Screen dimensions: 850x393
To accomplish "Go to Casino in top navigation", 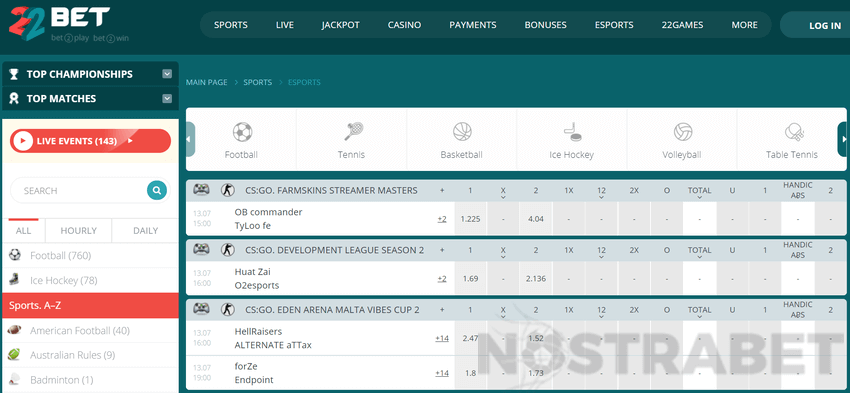I will point(404,25).
